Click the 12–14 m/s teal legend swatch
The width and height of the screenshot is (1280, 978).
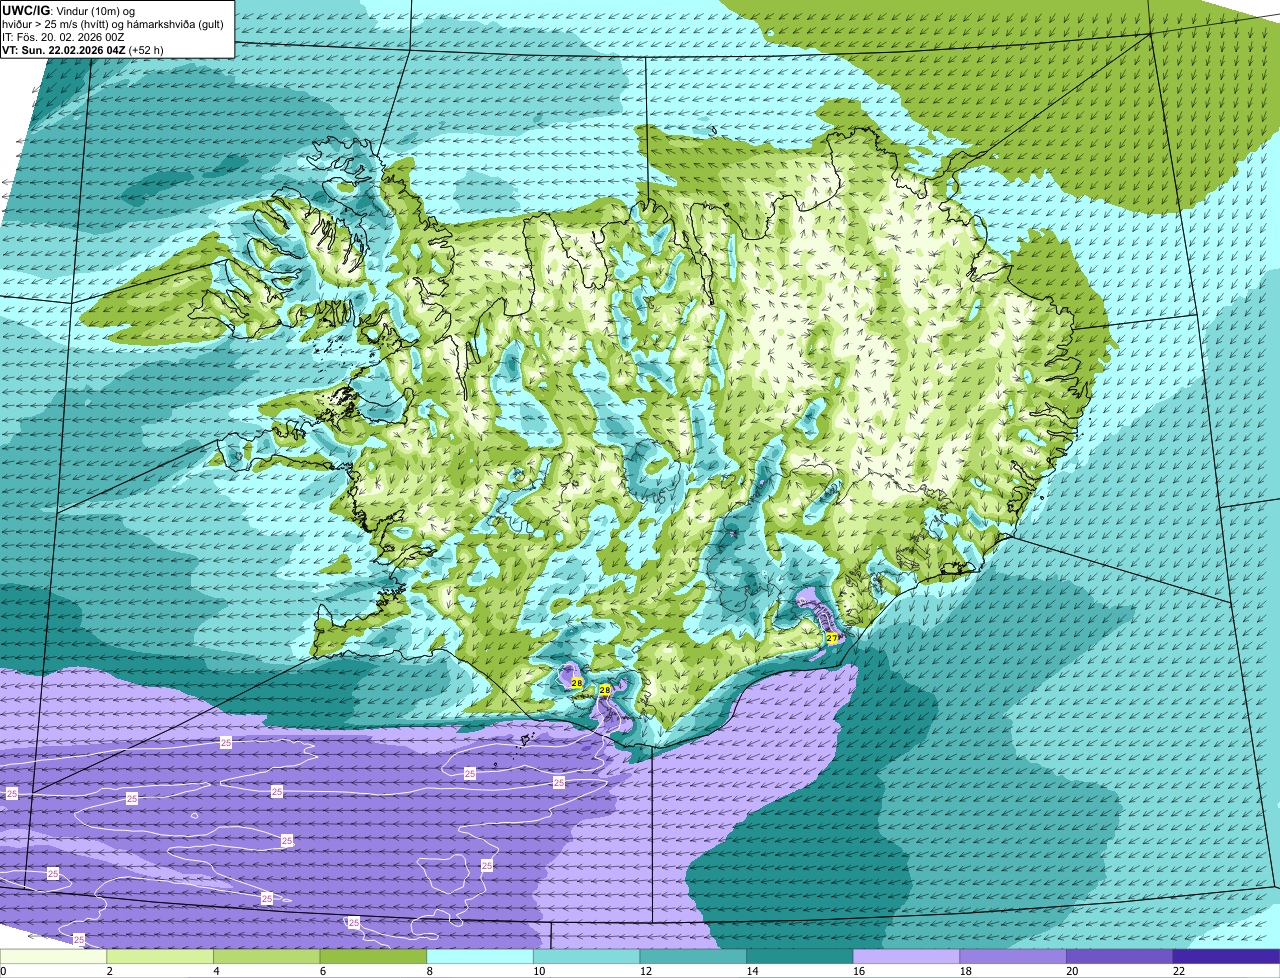coord(693,956)
